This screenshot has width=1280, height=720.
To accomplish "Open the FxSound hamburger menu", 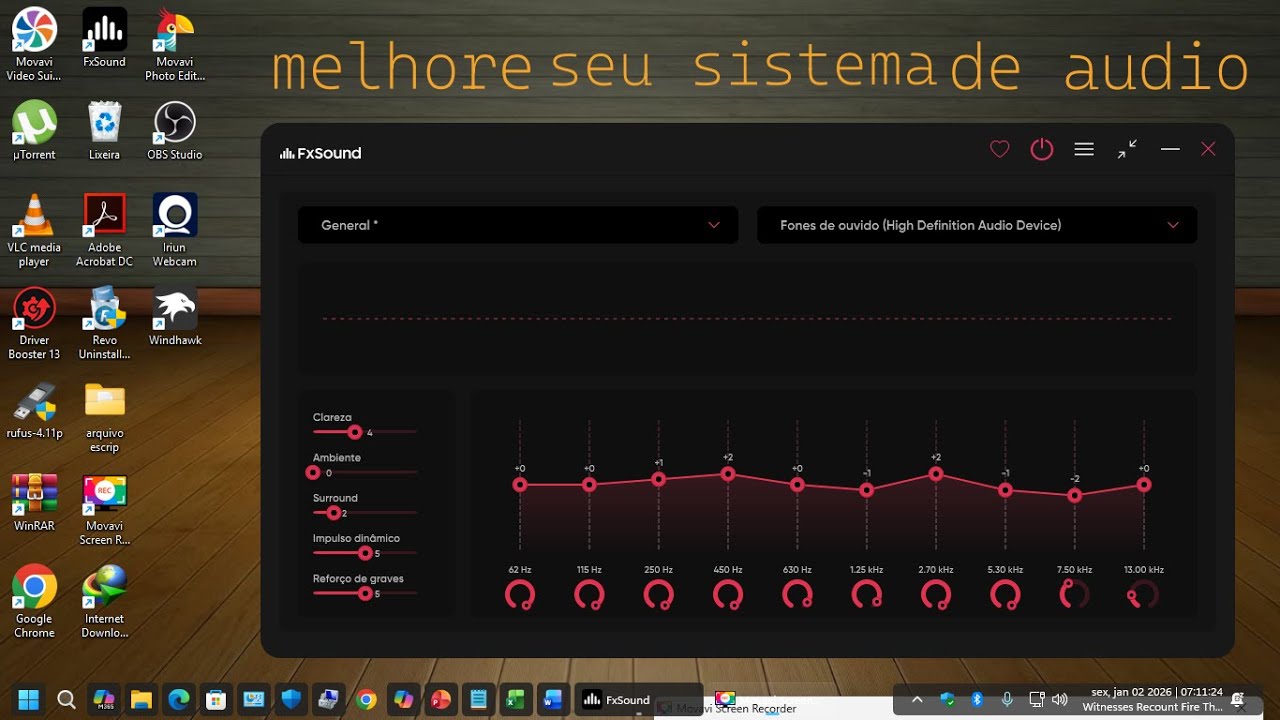I will coord(1084,150).
